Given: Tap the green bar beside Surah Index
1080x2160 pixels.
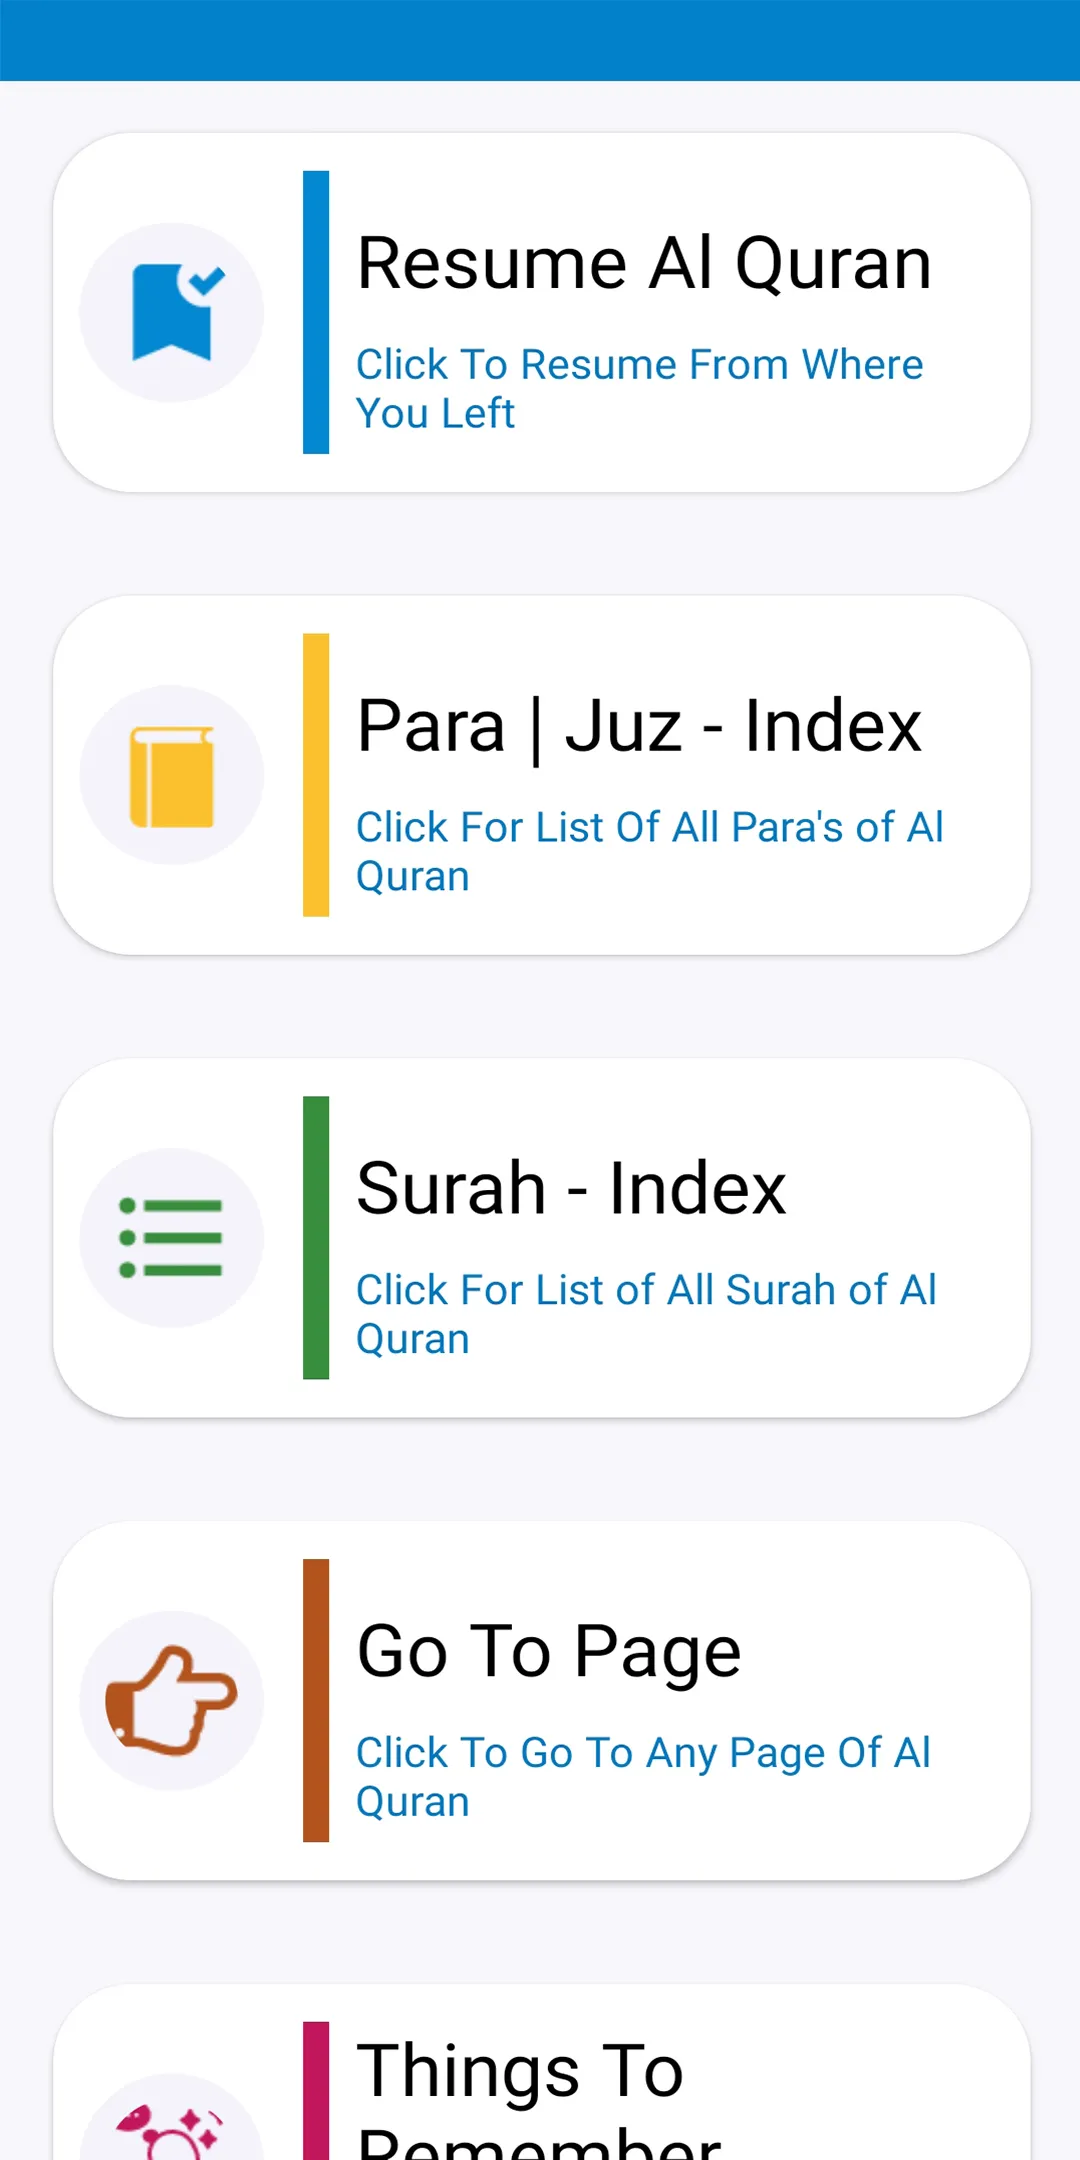Looking at the screenshot, I should coord(316,1238).
